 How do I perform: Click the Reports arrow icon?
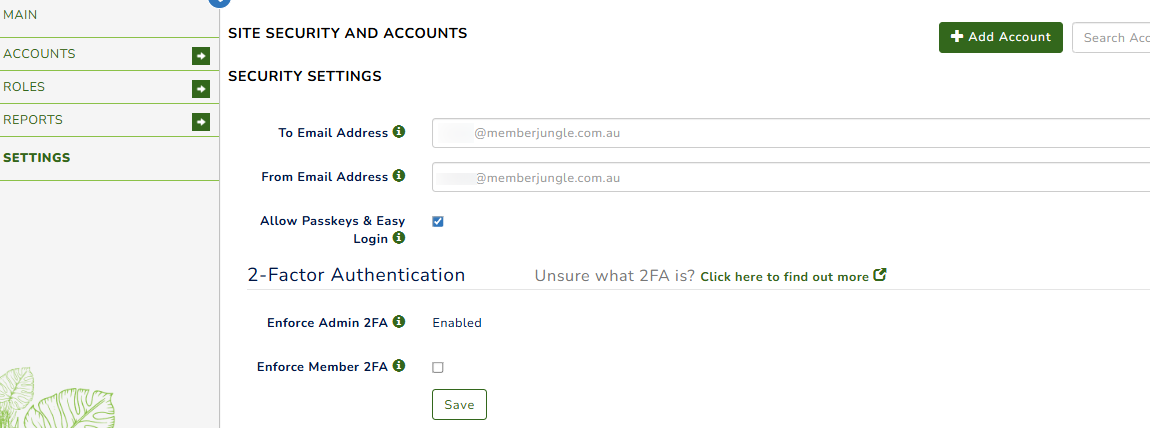(x=201, y=122)
